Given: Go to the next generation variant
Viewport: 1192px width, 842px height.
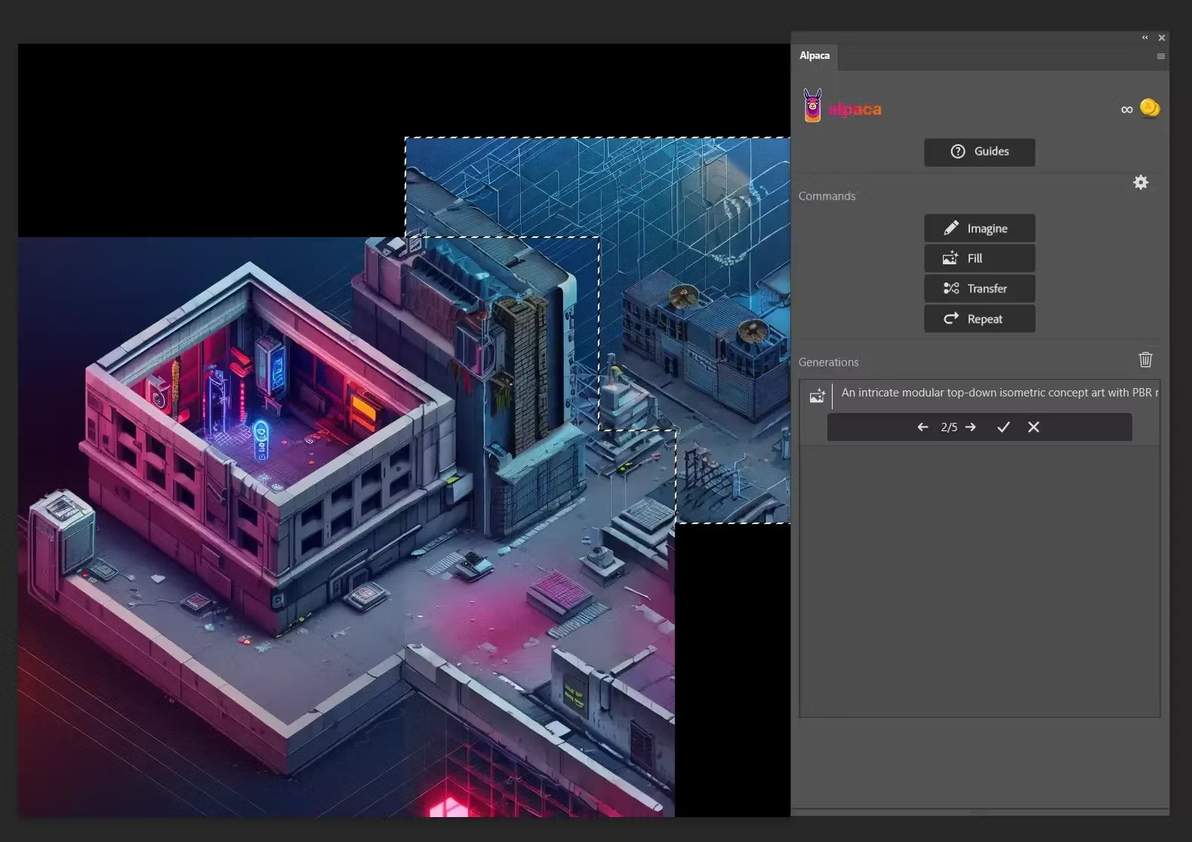Looking at the screenshot, I should click(970, 427).
